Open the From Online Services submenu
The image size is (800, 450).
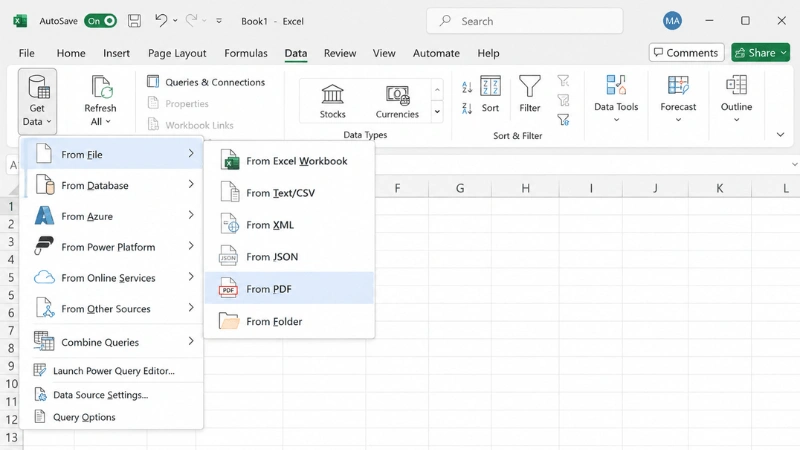113,278
